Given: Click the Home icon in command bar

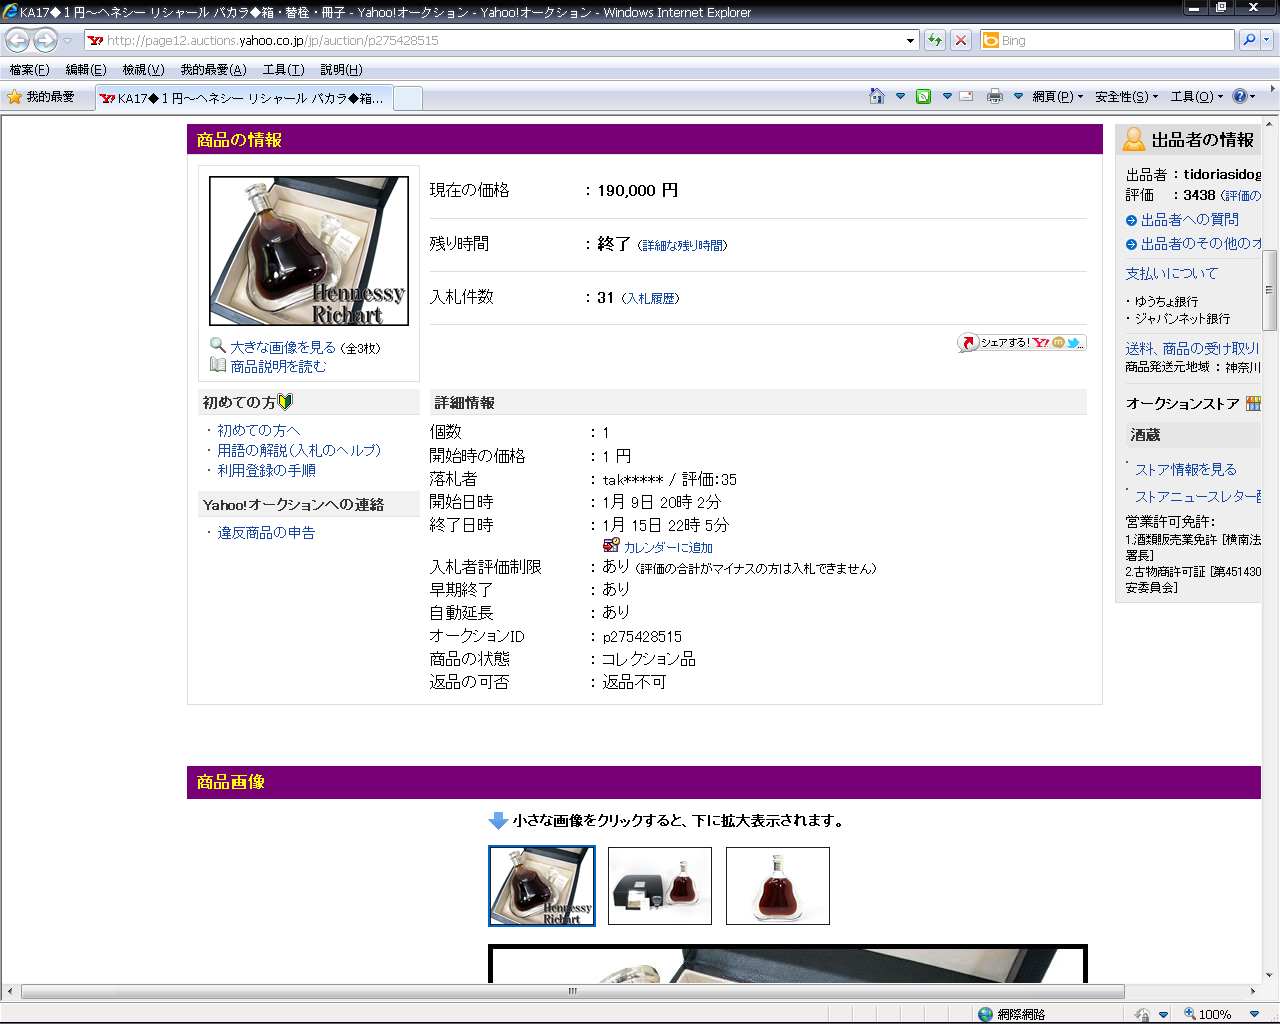Looking at the screenshot, I should pos(877,96).
